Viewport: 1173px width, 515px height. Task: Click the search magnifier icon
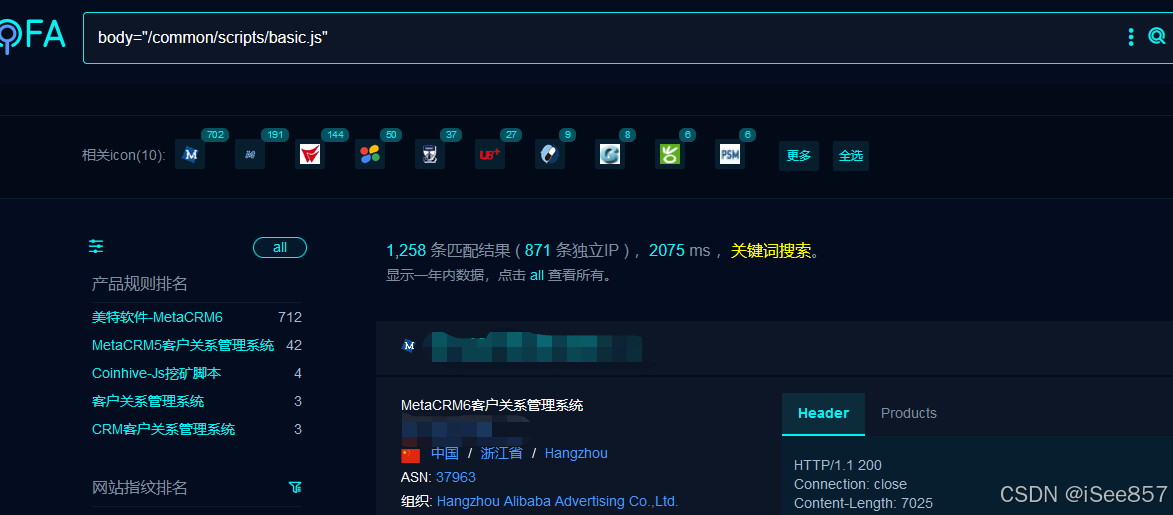1157,36
